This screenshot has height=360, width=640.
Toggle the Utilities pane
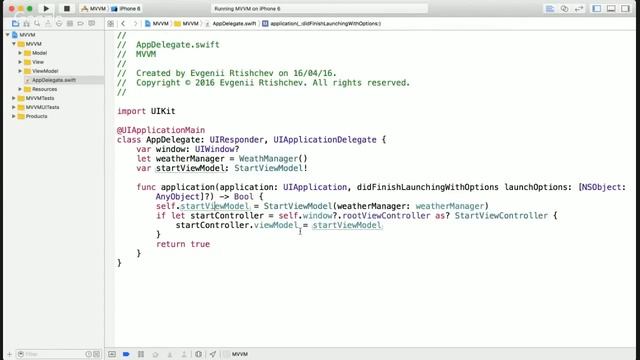625,9
